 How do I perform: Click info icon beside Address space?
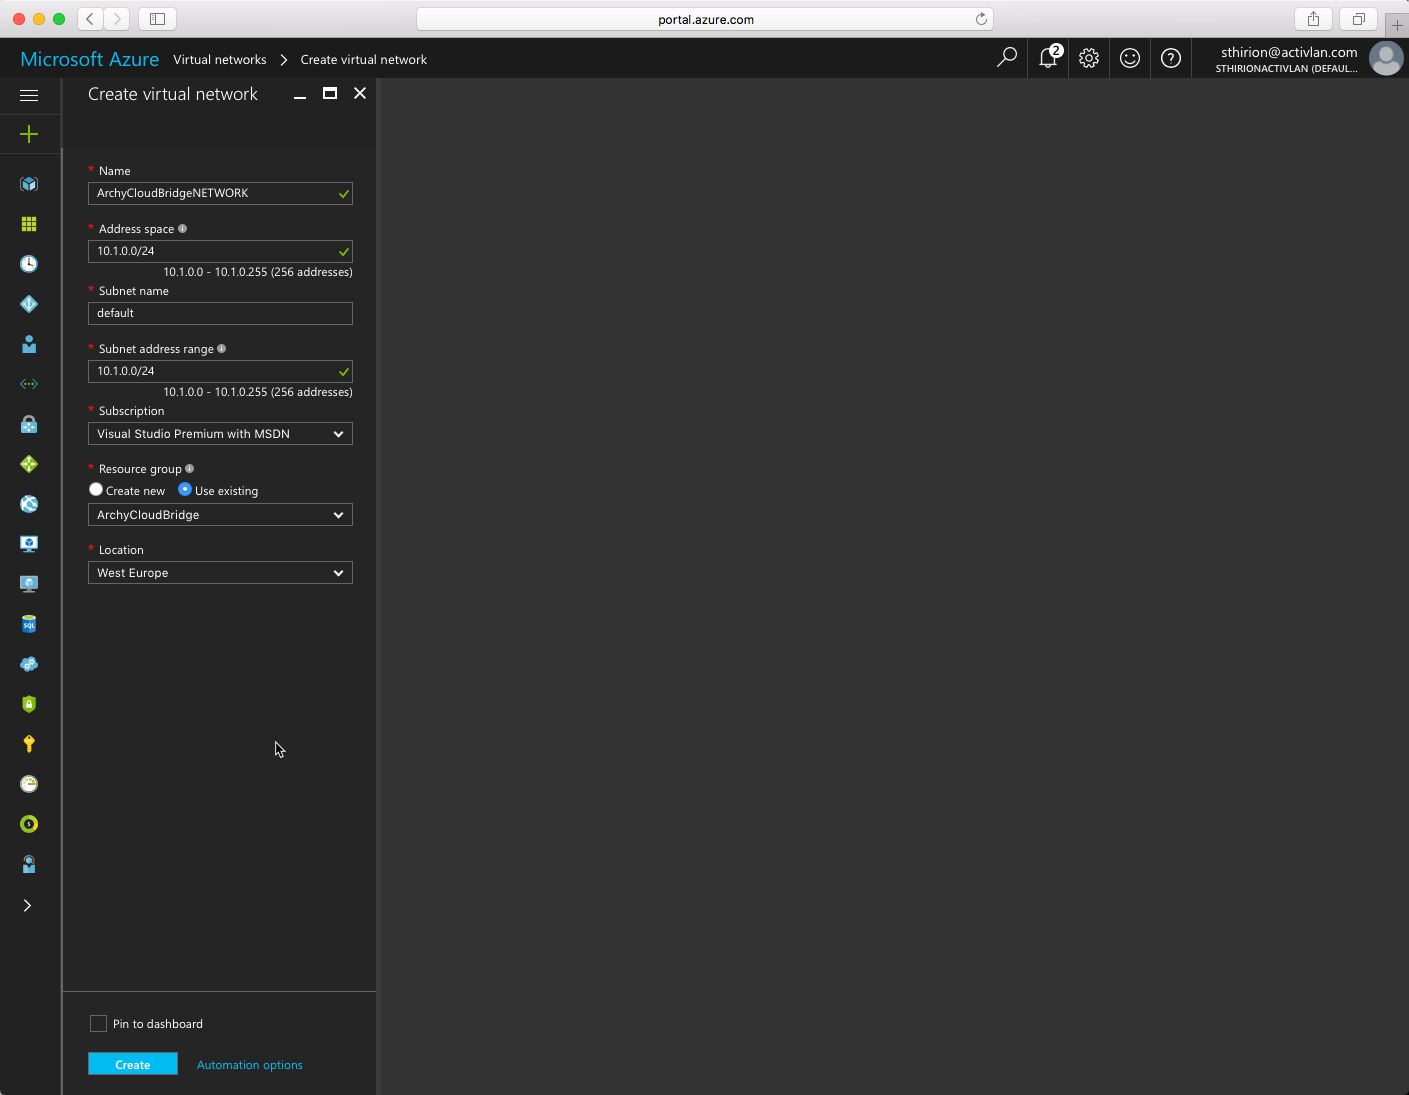(182, 229)
